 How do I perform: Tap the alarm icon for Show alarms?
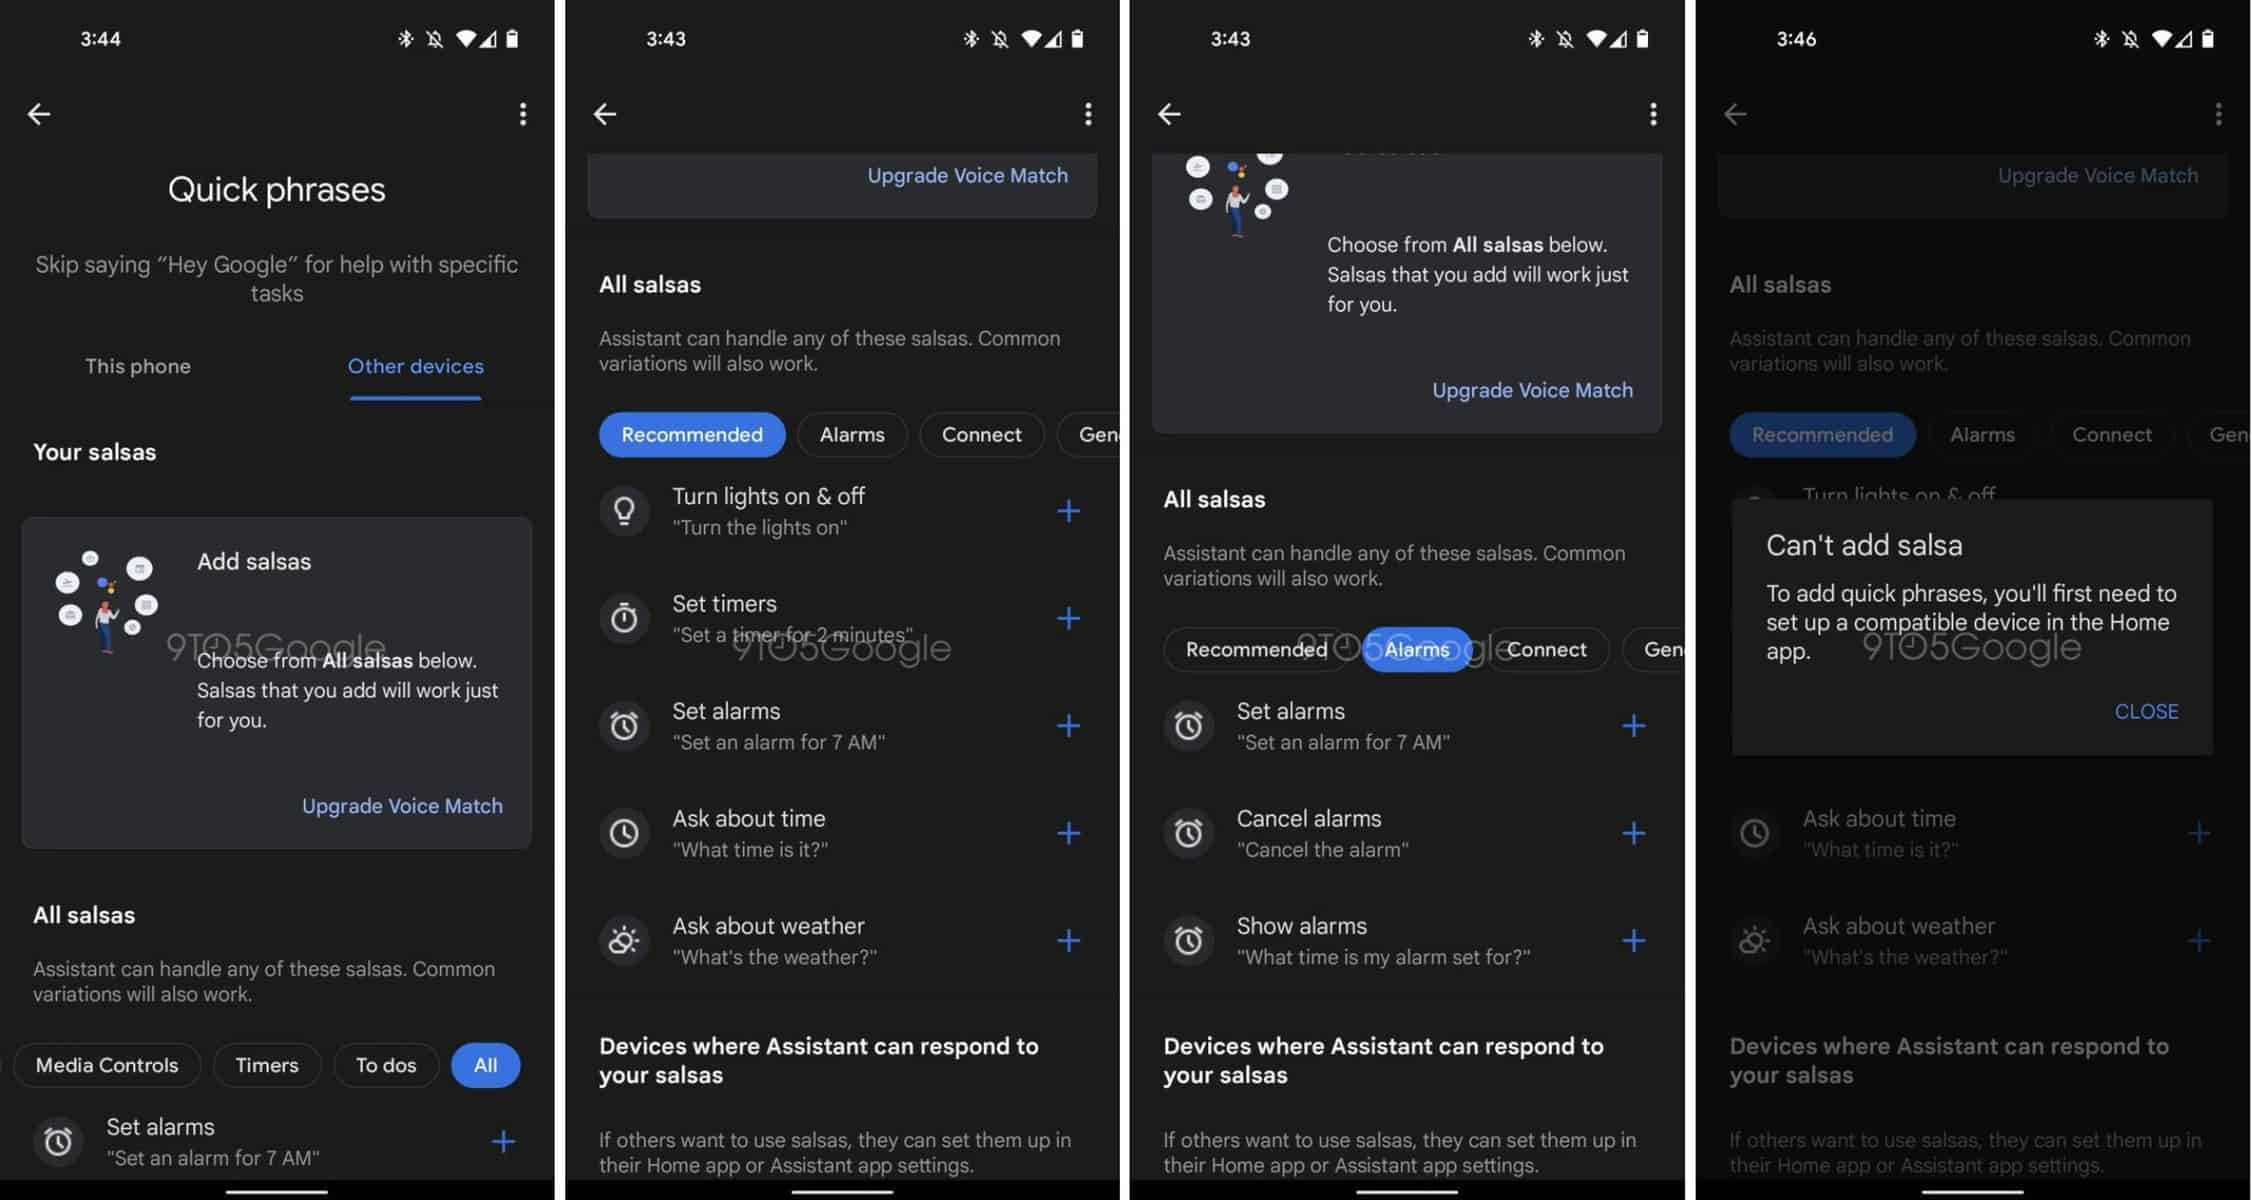point(1192,939)
